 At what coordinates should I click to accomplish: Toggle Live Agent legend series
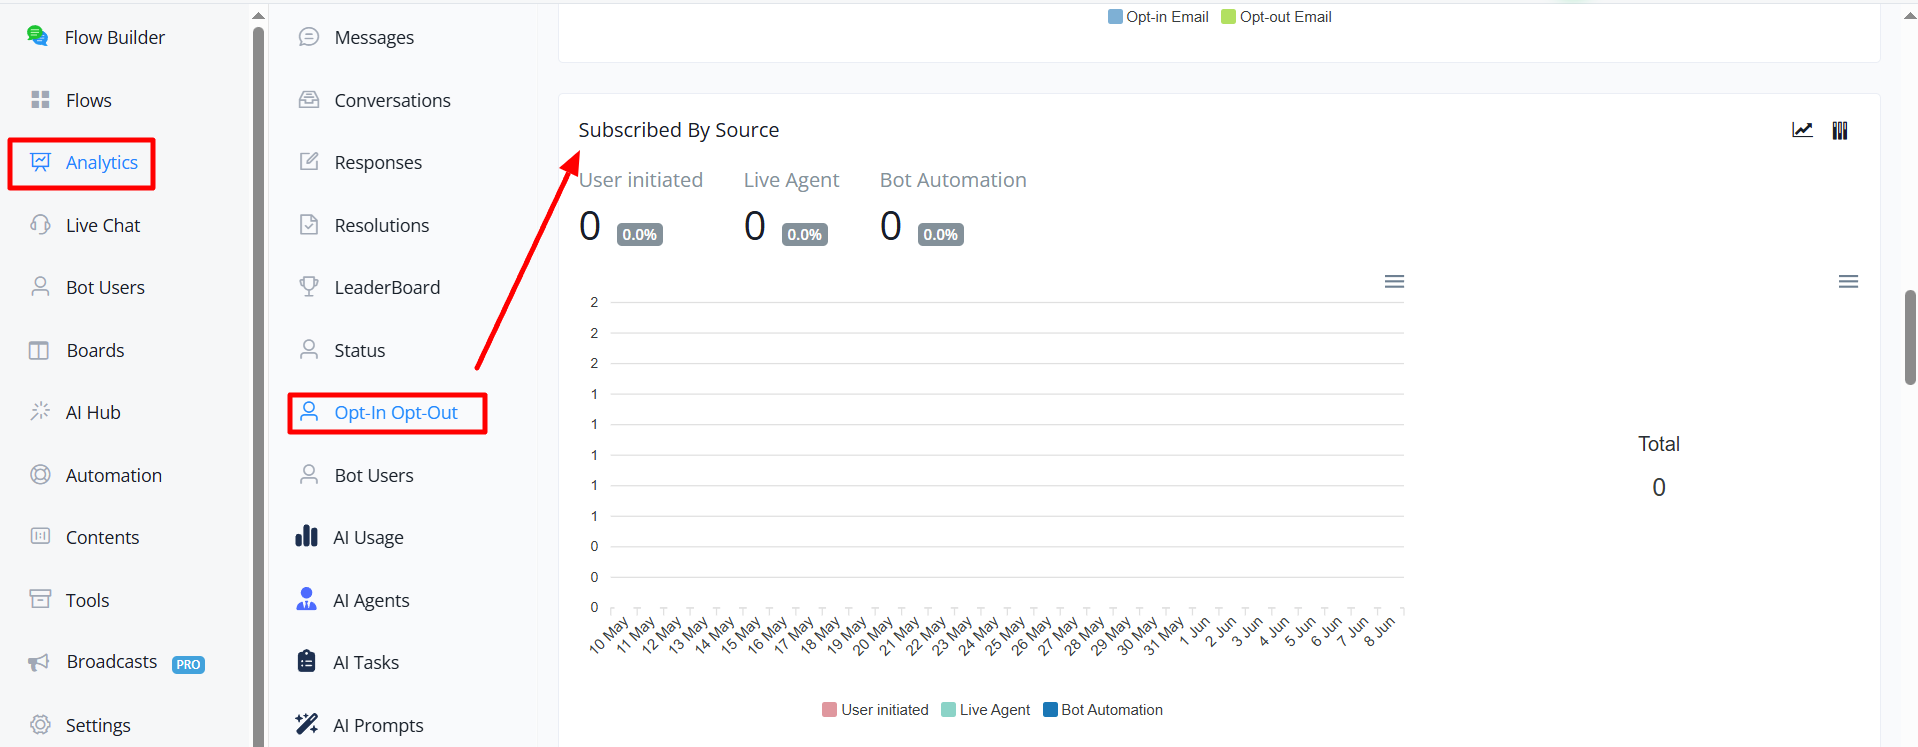point(985,710)
